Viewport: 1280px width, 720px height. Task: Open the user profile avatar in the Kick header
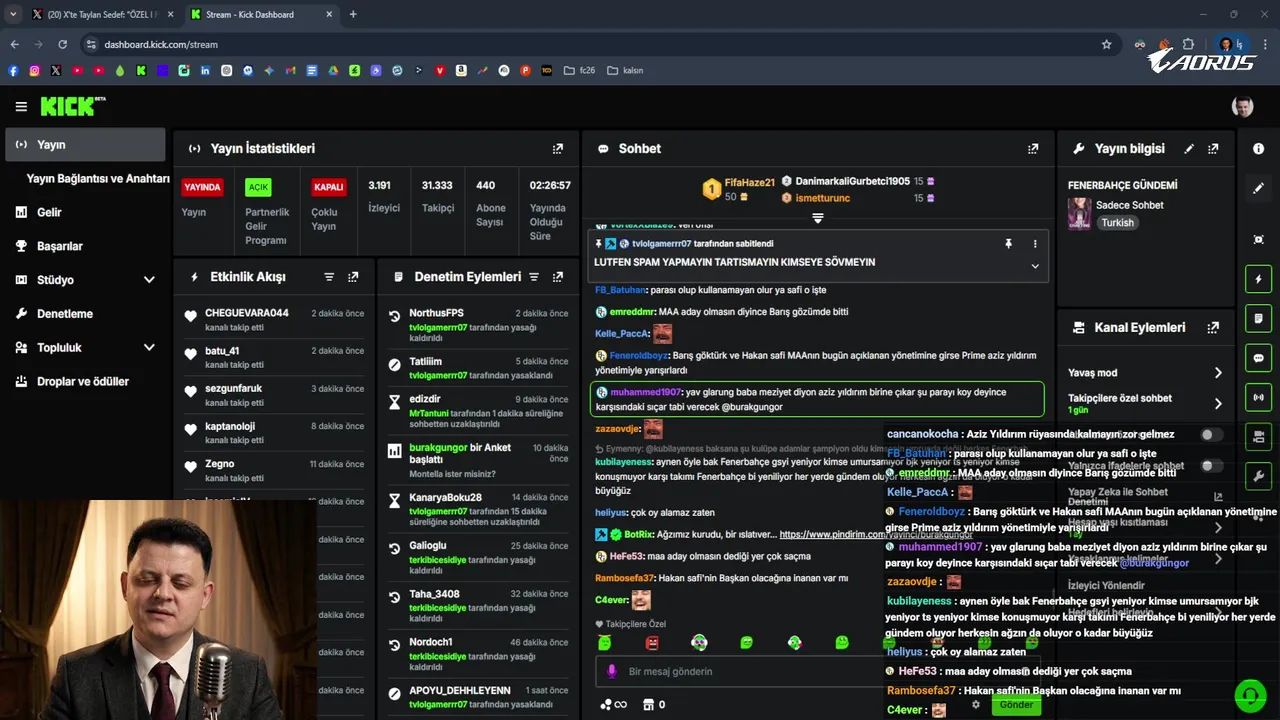click(1242, 106)
